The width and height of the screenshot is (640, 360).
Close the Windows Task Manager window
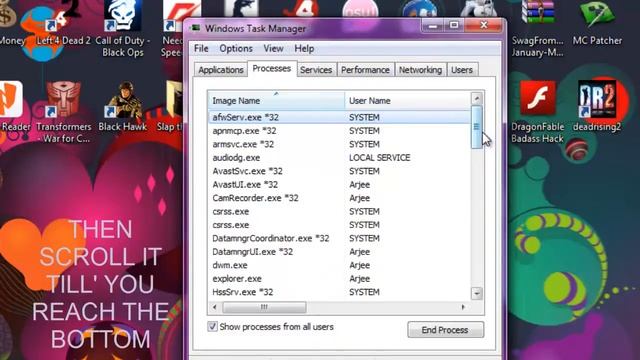tap(484, 25)
